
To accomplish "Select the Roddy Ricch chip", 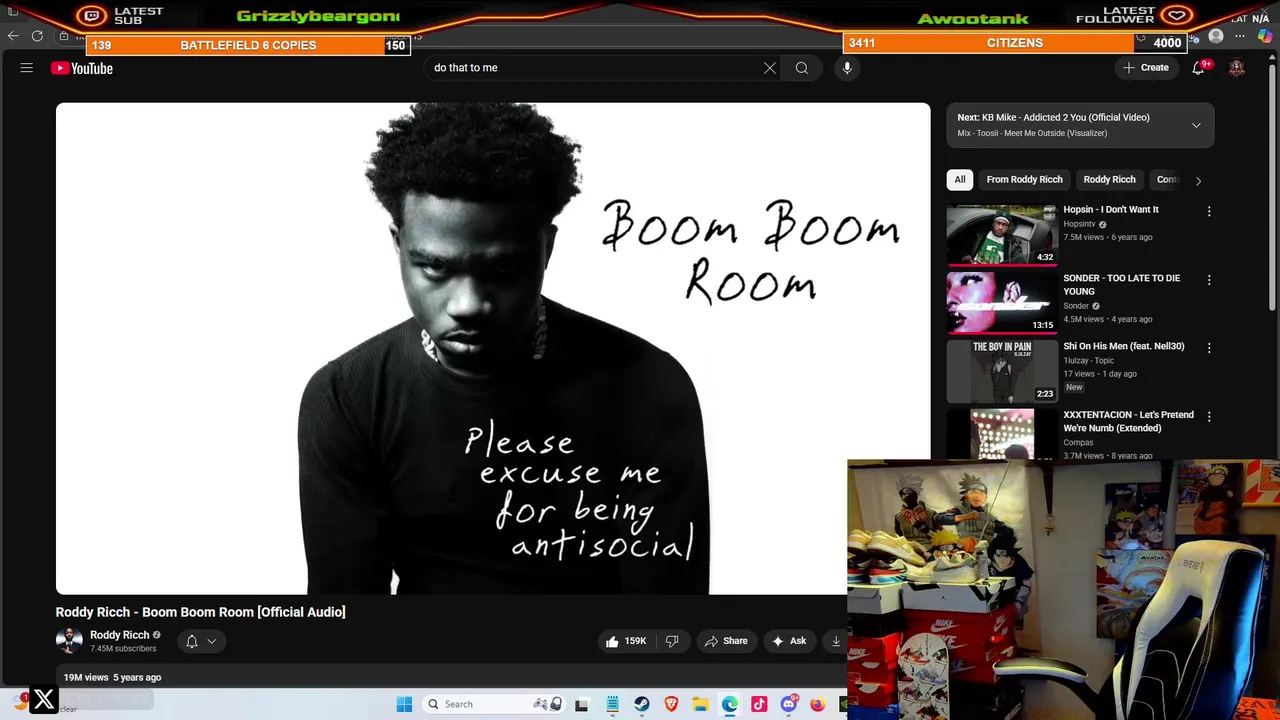I will 1109,180.
